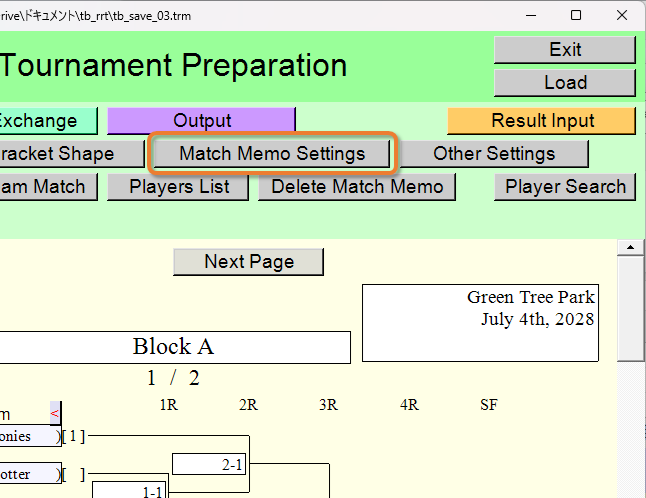Open the Players List

(178, 187)
